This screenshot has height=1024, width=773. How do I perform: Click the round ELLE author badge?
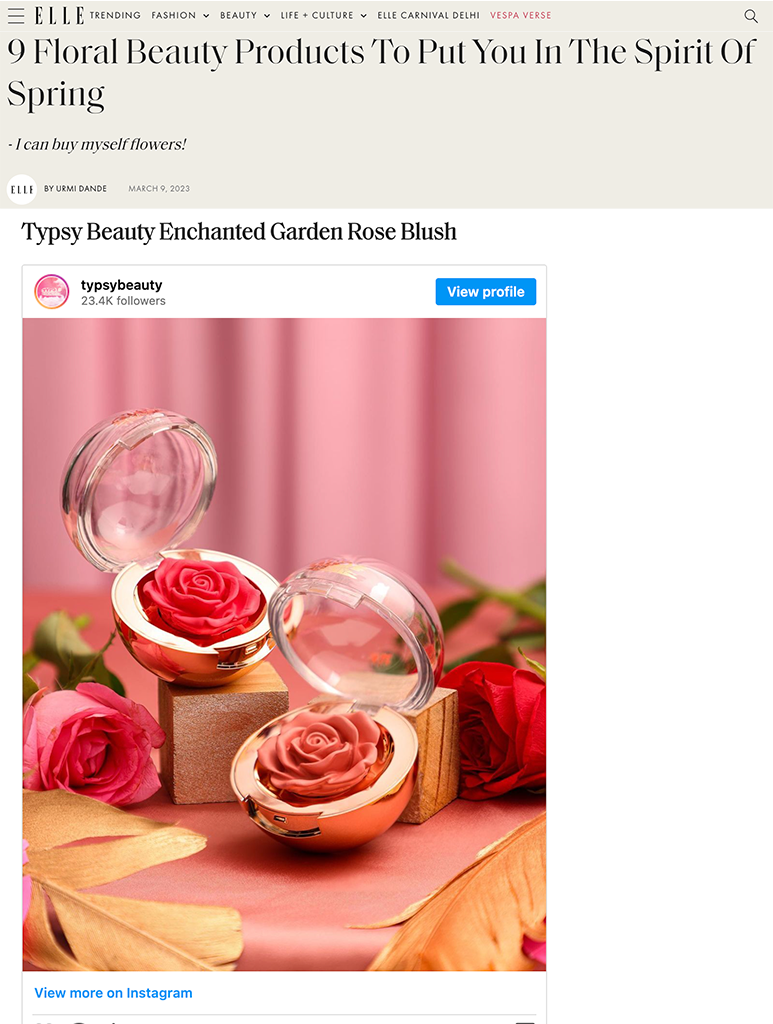click(22, 189)
